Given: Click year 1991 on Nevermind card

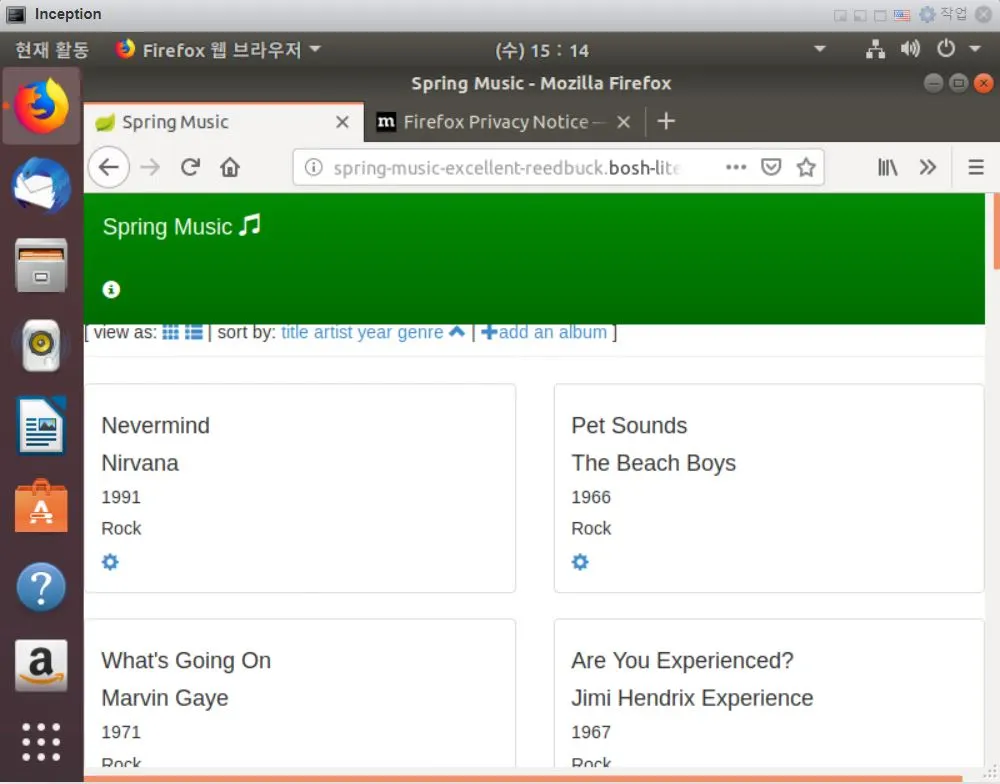Looking at the screenshot, I should tap(121, 497).
